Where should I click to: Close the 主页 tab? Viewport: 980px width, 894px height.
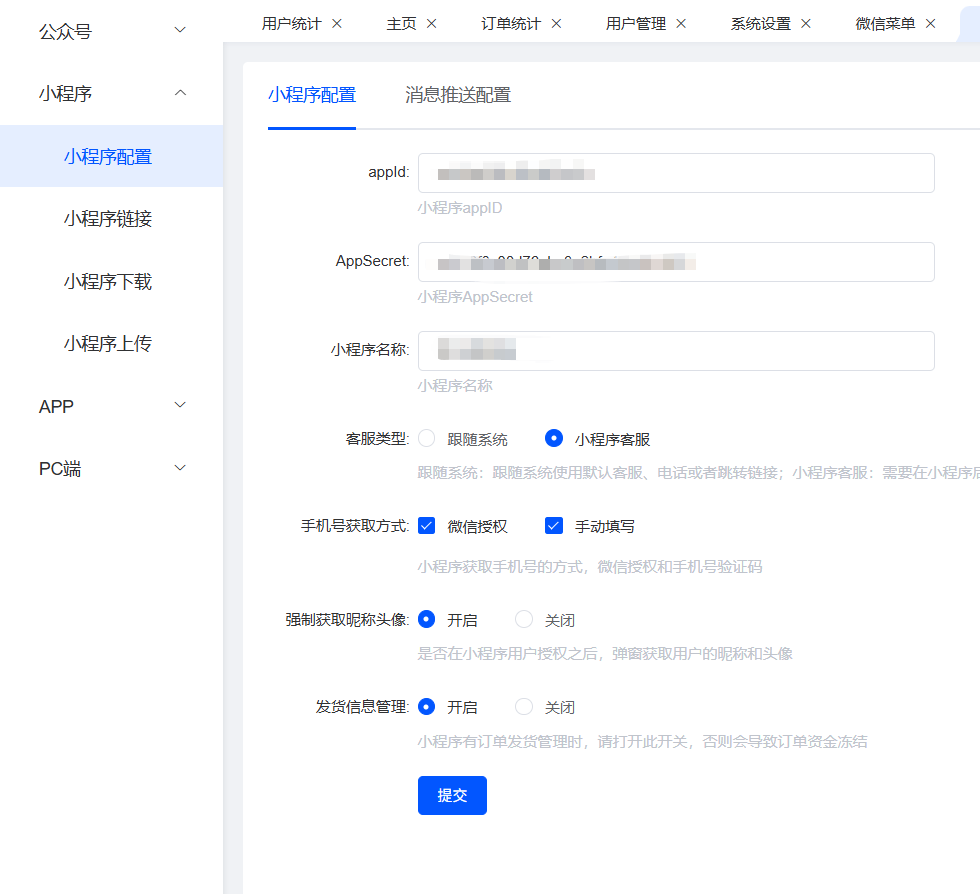(x=431, y=23)
